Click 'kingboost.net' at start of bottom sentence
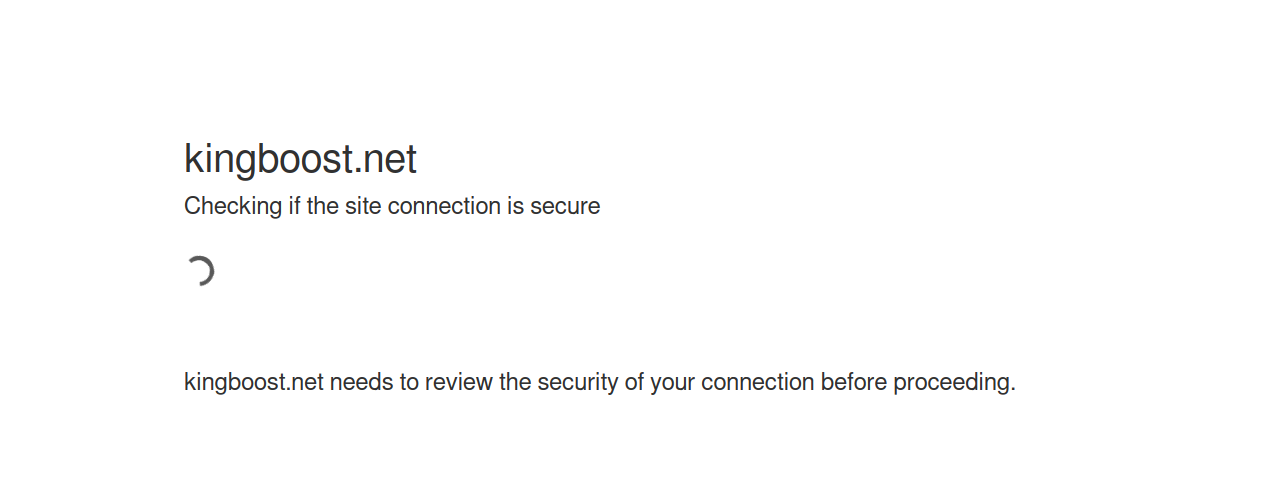Viewport: 1280px width, 480px height. (254, 383)
